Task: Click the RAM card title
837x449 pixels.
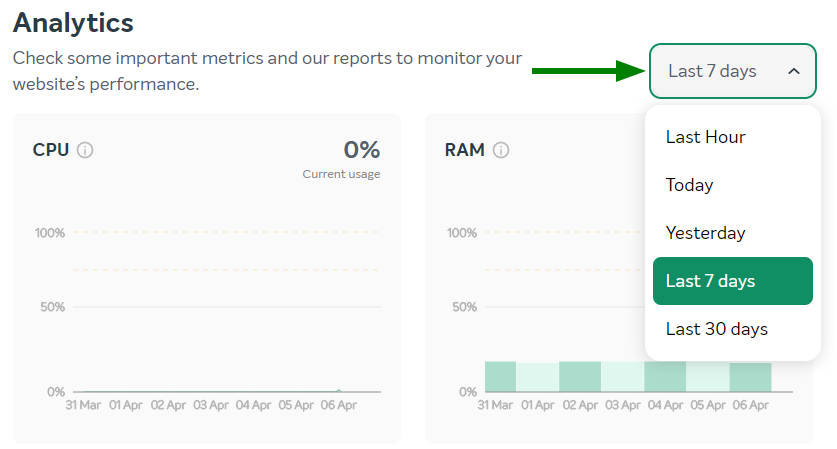Action: click(x=464, y=150)
